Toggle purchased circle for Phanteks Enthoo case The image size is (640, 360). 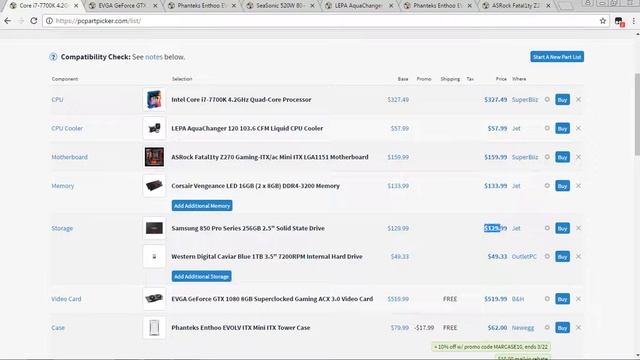point(547,327)
